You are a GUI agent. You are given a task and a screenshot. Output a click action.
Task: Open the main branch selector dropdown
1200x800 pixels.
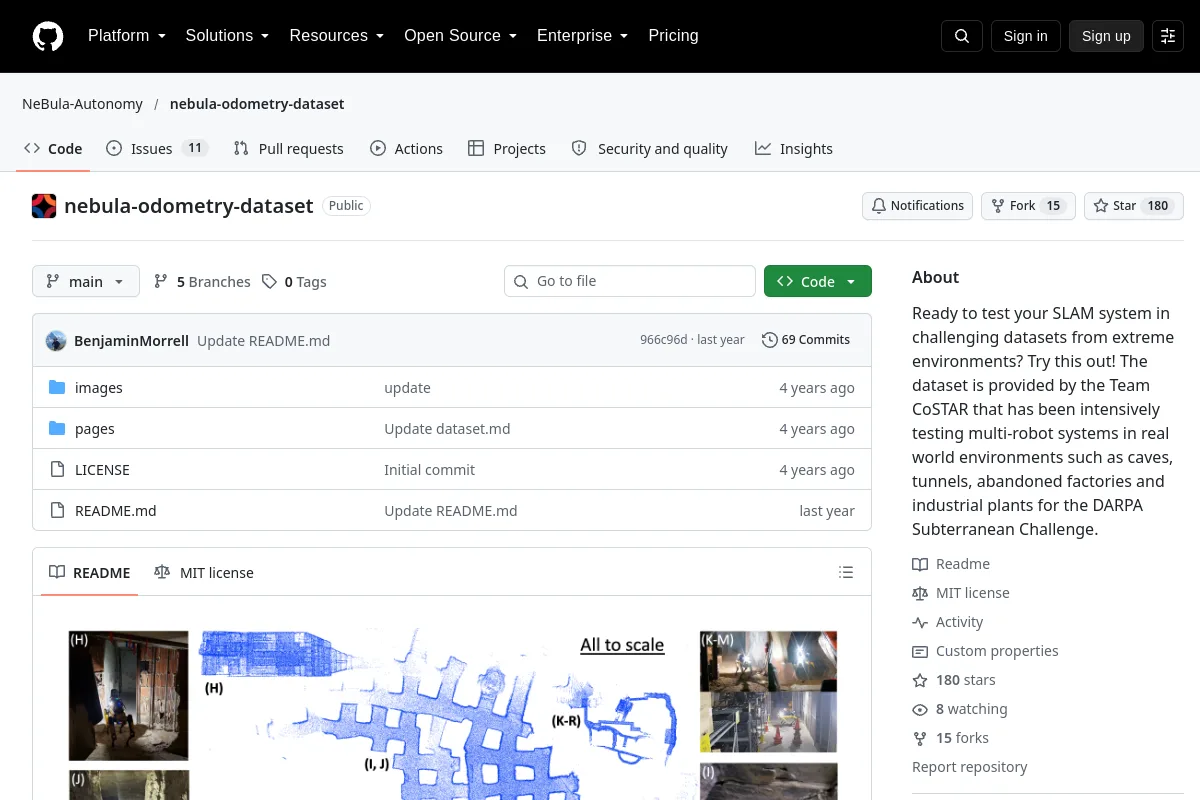[x=86, y=282]
